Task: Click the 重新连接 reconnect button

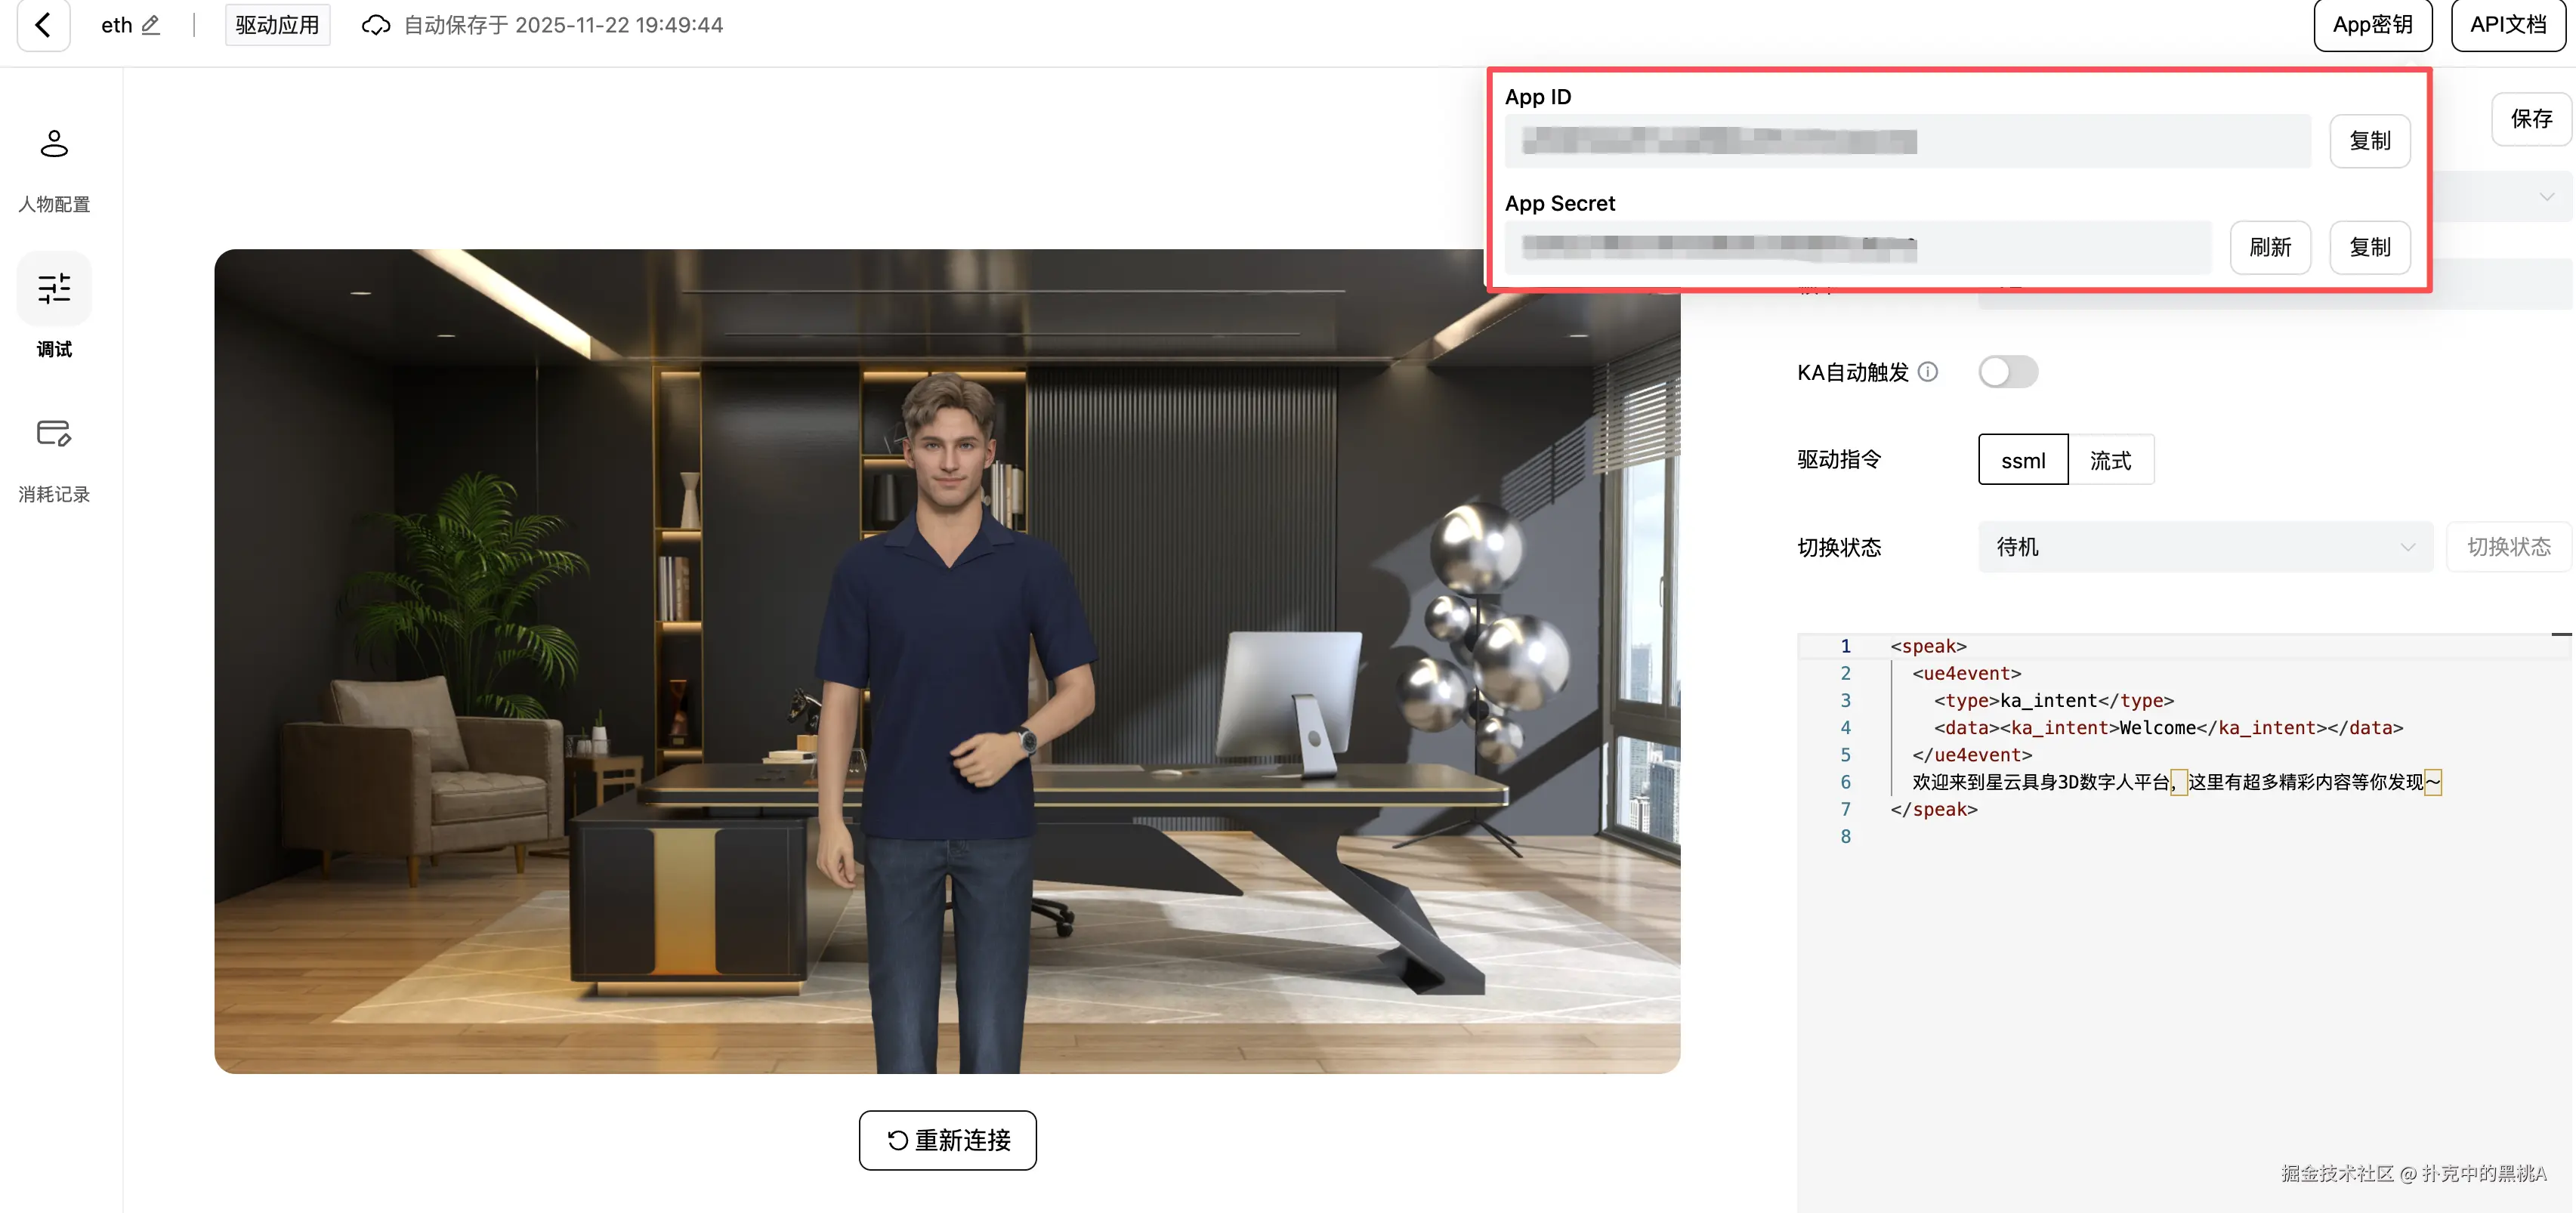Action: click(x=947, y=1139)
